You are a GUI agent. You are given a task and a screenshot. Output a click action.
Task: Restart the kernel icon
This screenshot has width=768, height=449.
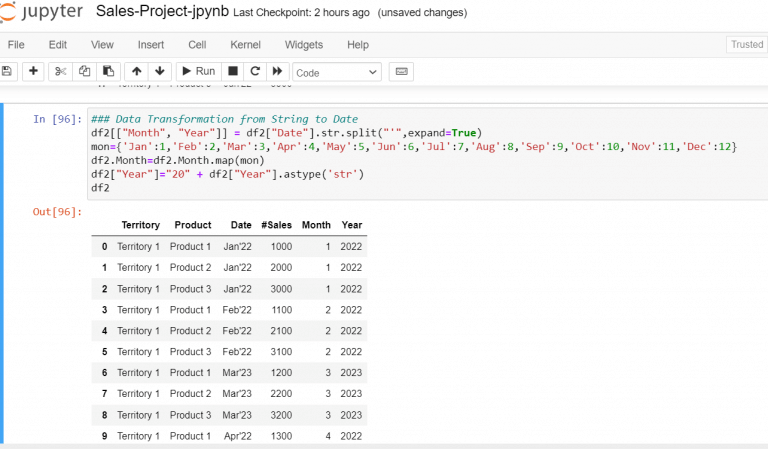point(255,71)
